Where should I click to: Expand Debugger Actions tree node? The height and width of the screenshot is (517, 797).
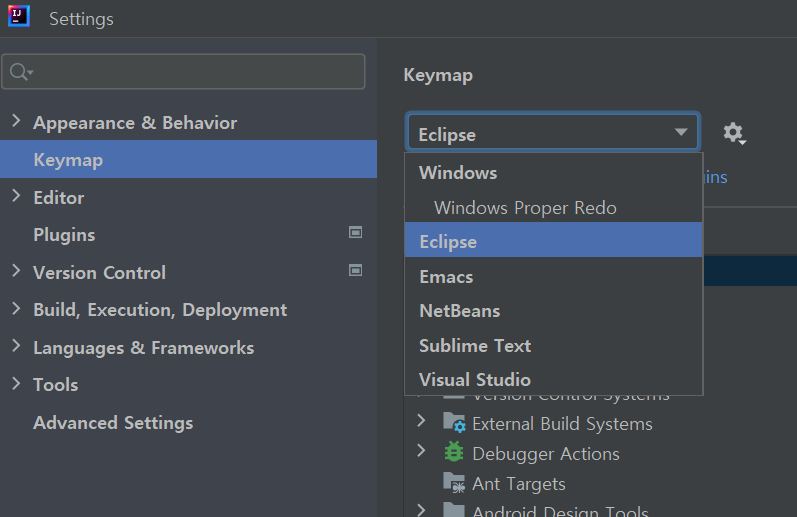click(421, 450)
